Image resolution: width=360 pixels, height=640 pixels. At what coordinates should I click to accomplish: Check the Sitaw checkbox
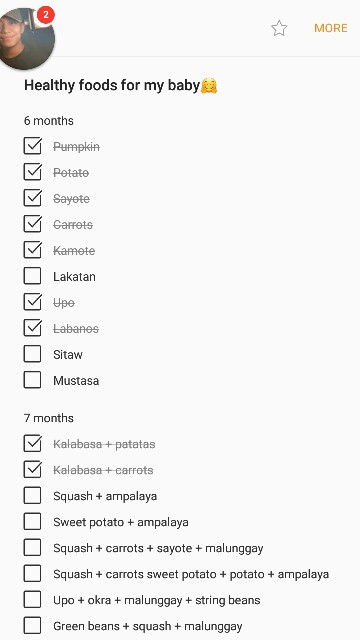point(33,354)
